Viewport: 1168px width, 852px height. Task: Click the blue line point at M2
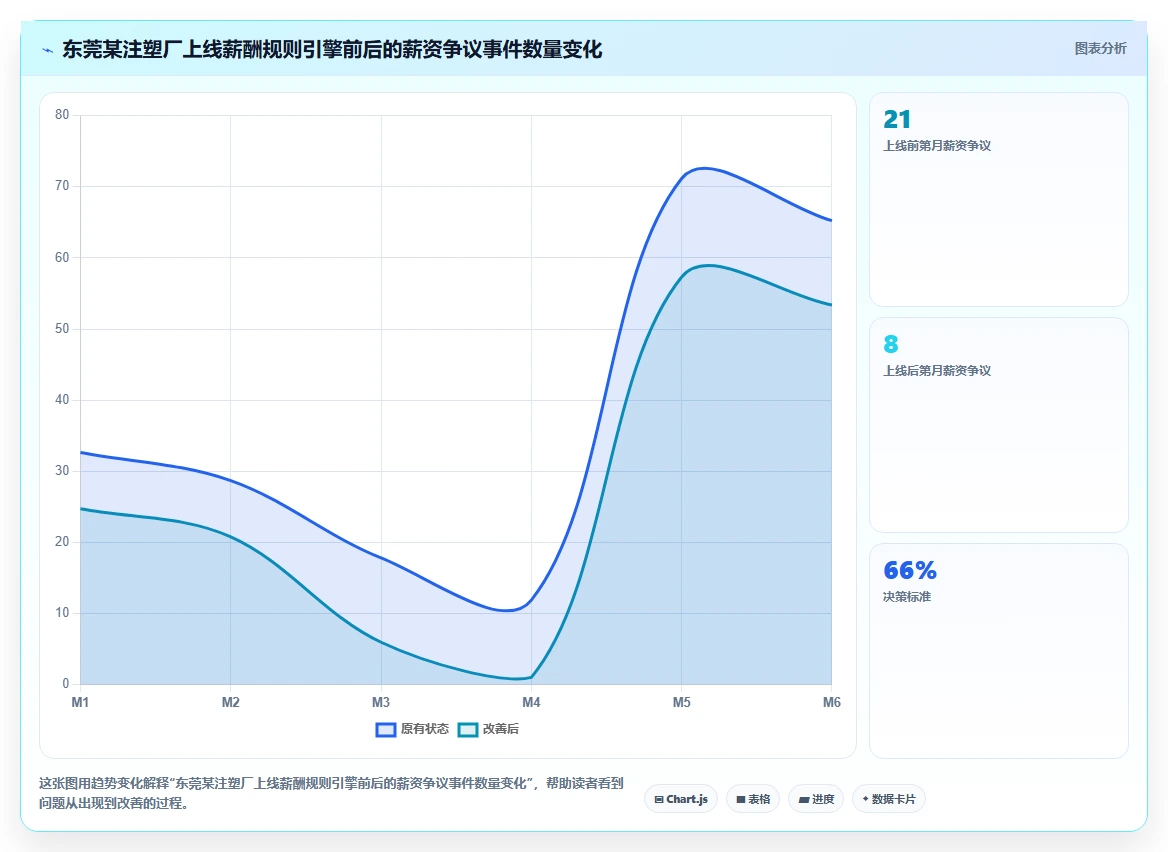click(x=231, y=480)
